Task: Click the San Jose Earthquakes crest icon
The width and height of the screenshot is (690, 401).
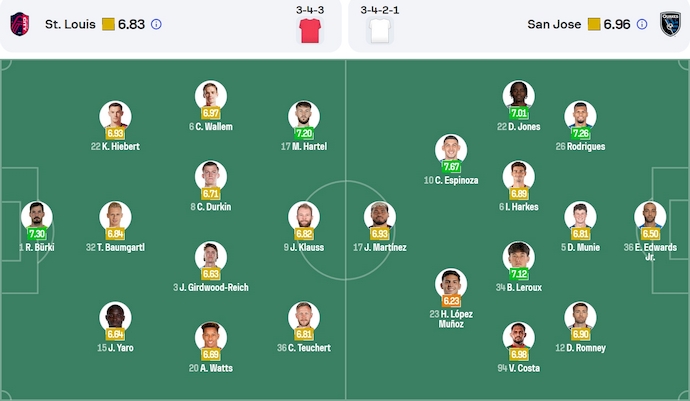Action: pyautogui.click(x=668, y=24)
